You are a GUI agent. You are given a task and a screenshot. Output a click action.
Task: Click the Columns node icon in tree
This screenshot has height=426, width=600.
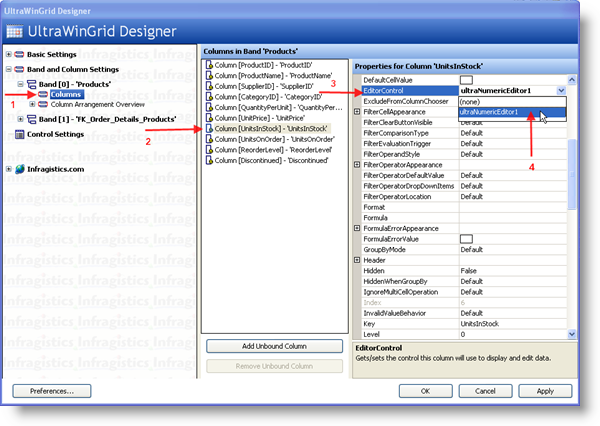point(43,94)
